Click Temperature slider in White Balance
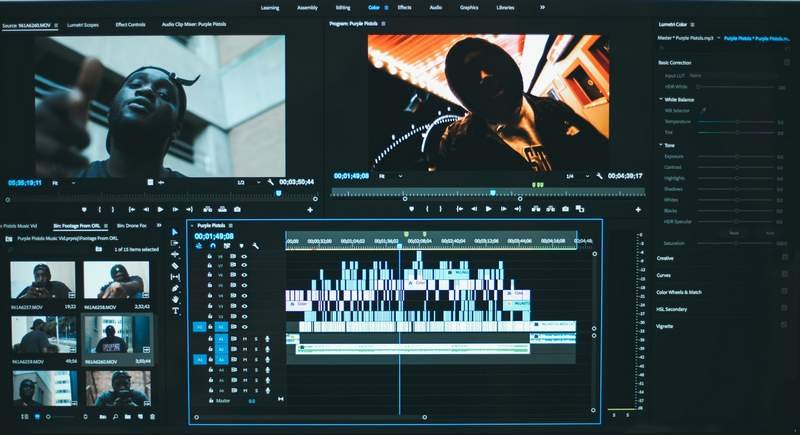This screenshot has width=800, height=435. (736, 122)
